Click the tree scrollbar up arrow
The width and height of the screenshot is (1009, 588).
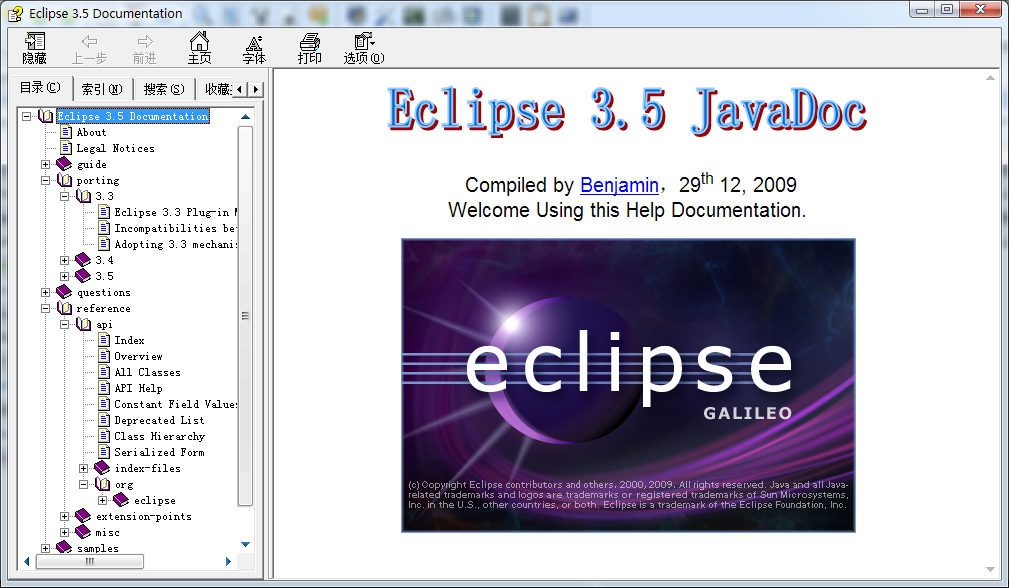245,116
